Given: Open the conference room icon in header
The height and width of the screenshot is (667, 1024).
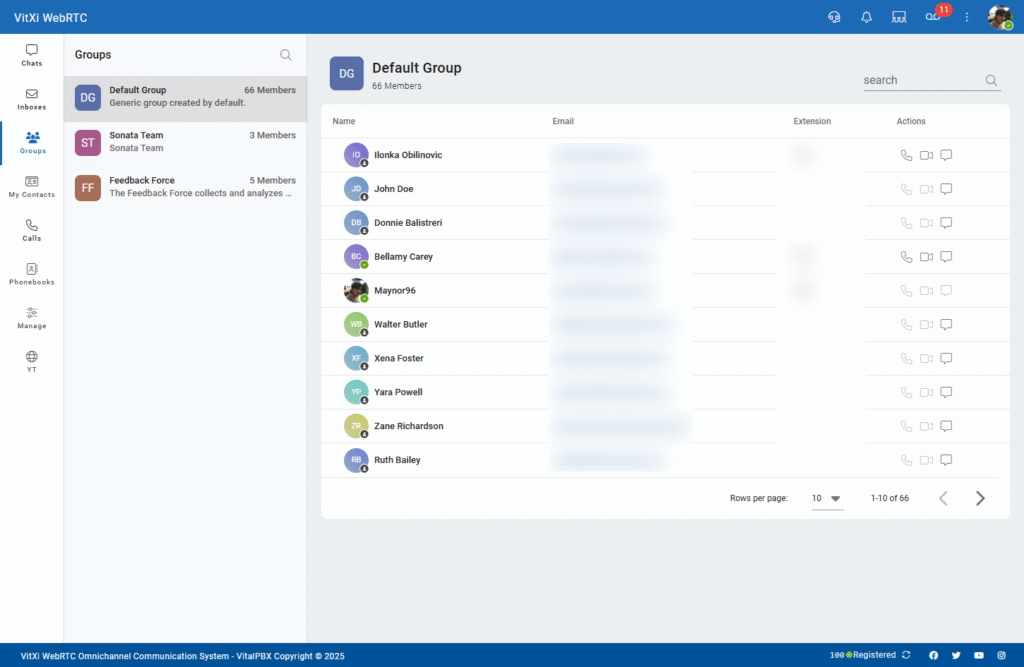Looking at the screenshot, I should pos(899,17).
